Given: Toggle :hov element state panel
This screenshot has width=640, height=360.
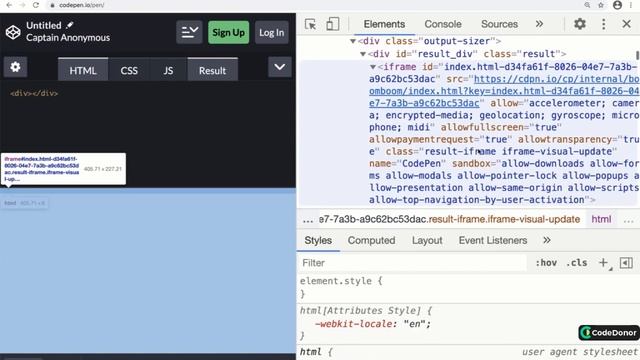Looking at the screenshot, I should 546,263.
